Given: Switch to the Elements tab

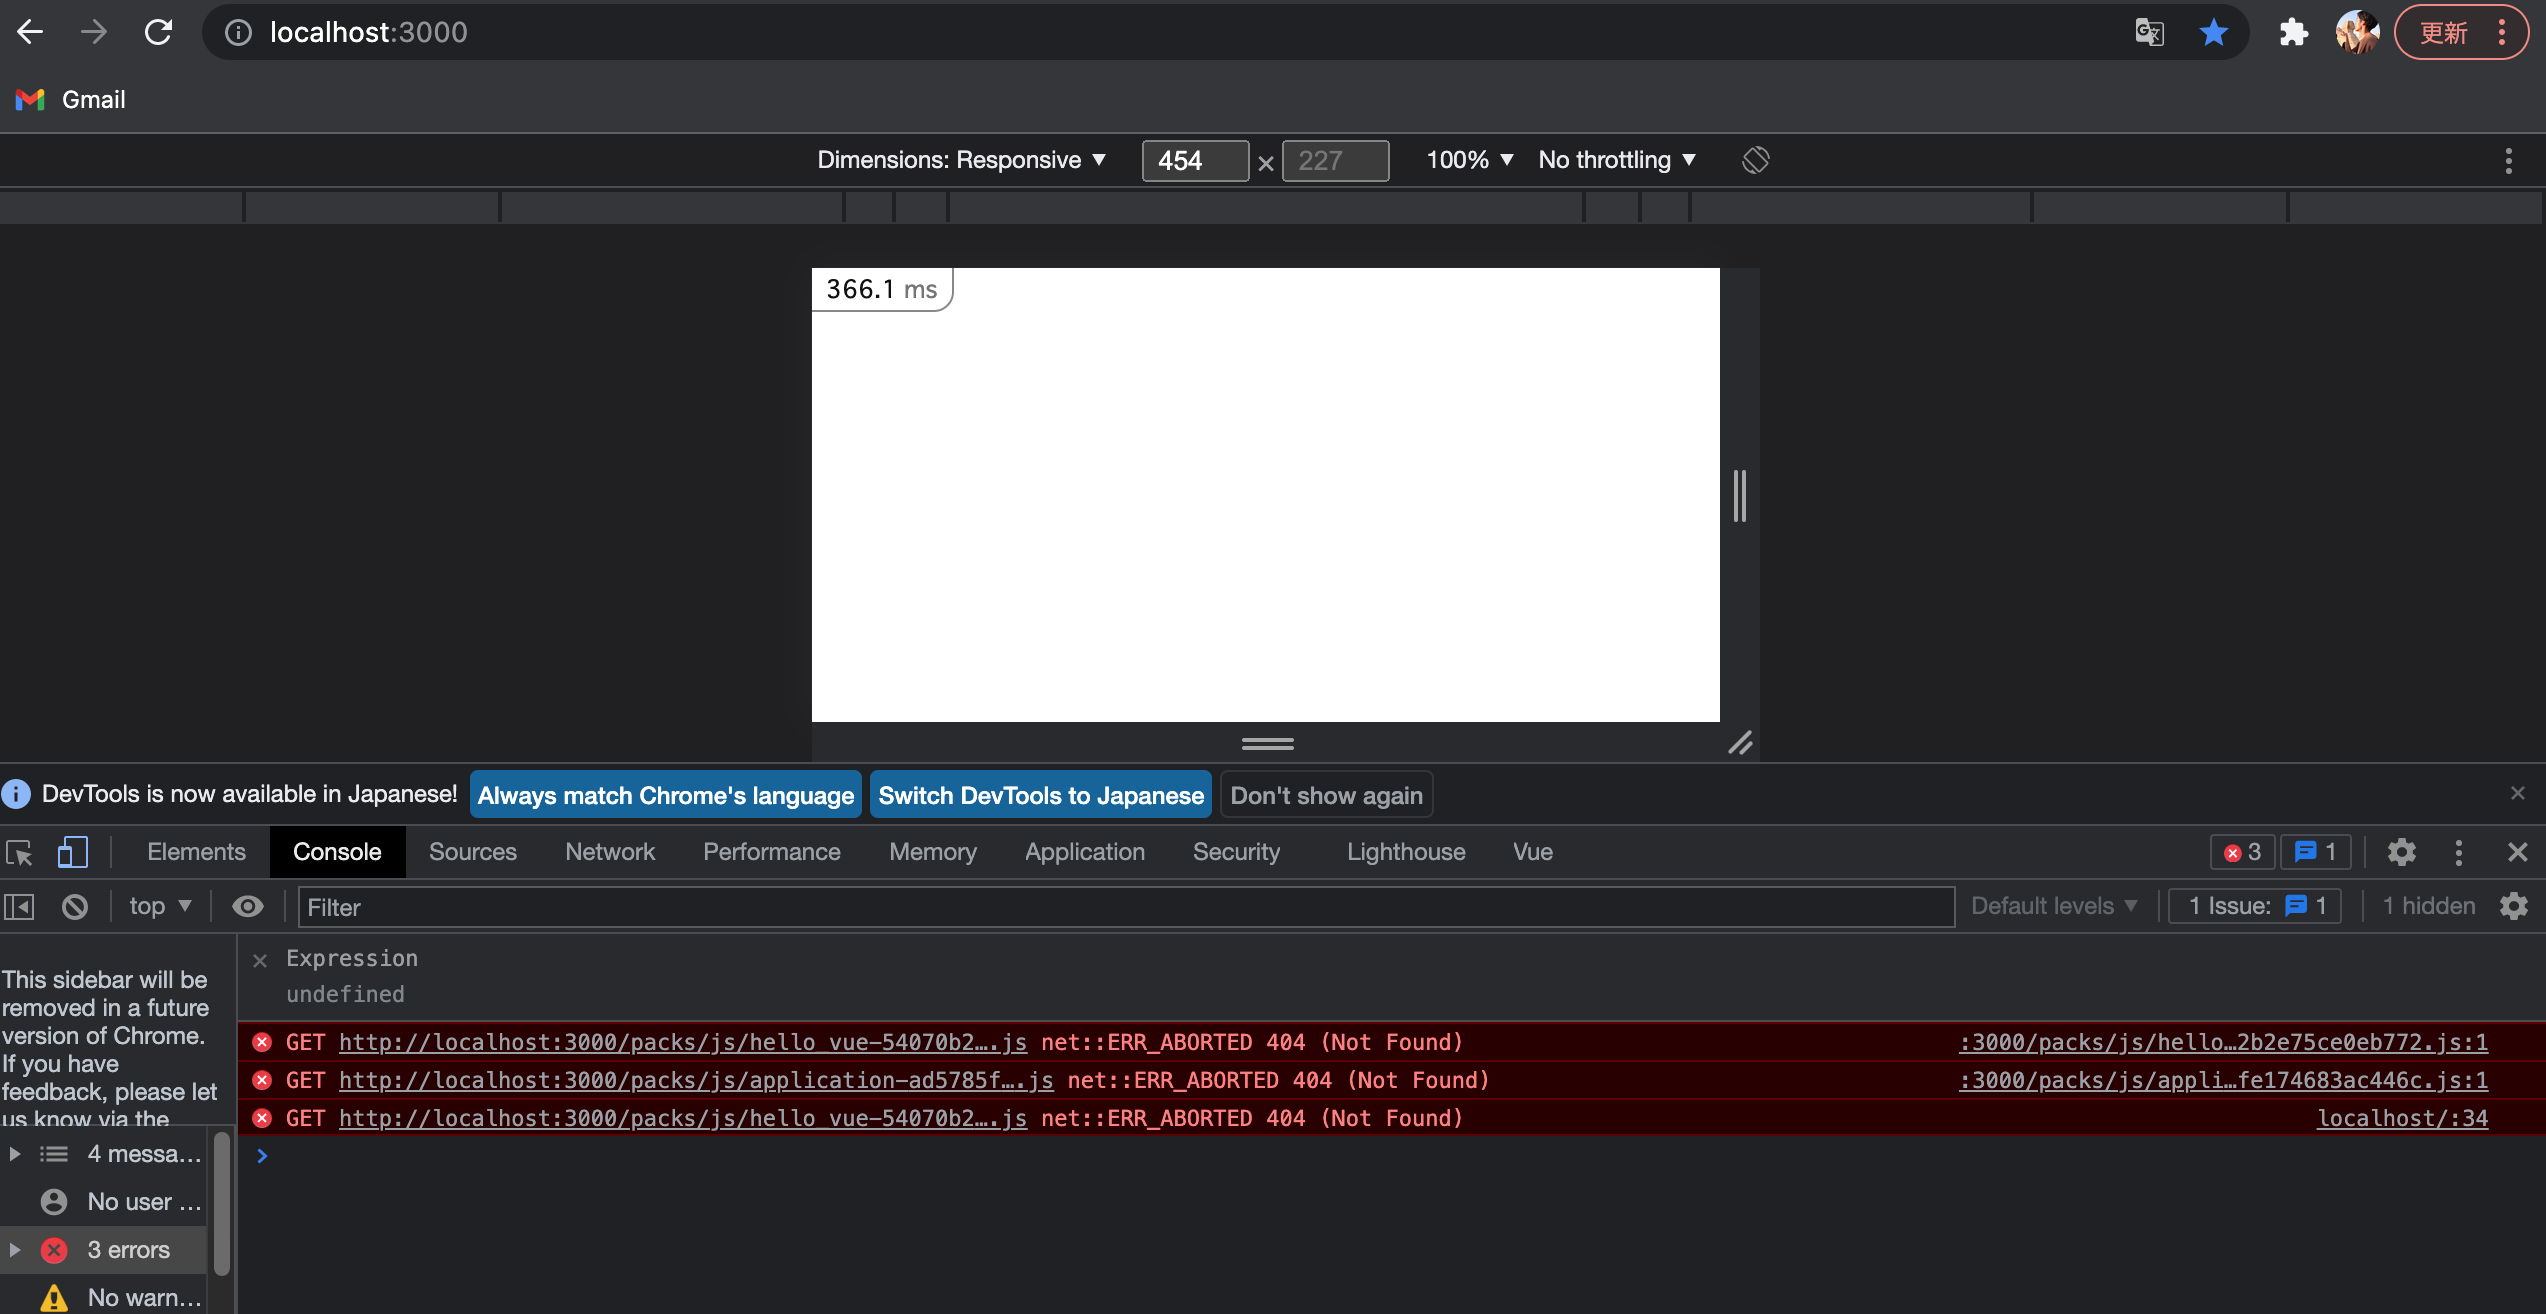Looking at the screenshot, I should pos(196,852).
